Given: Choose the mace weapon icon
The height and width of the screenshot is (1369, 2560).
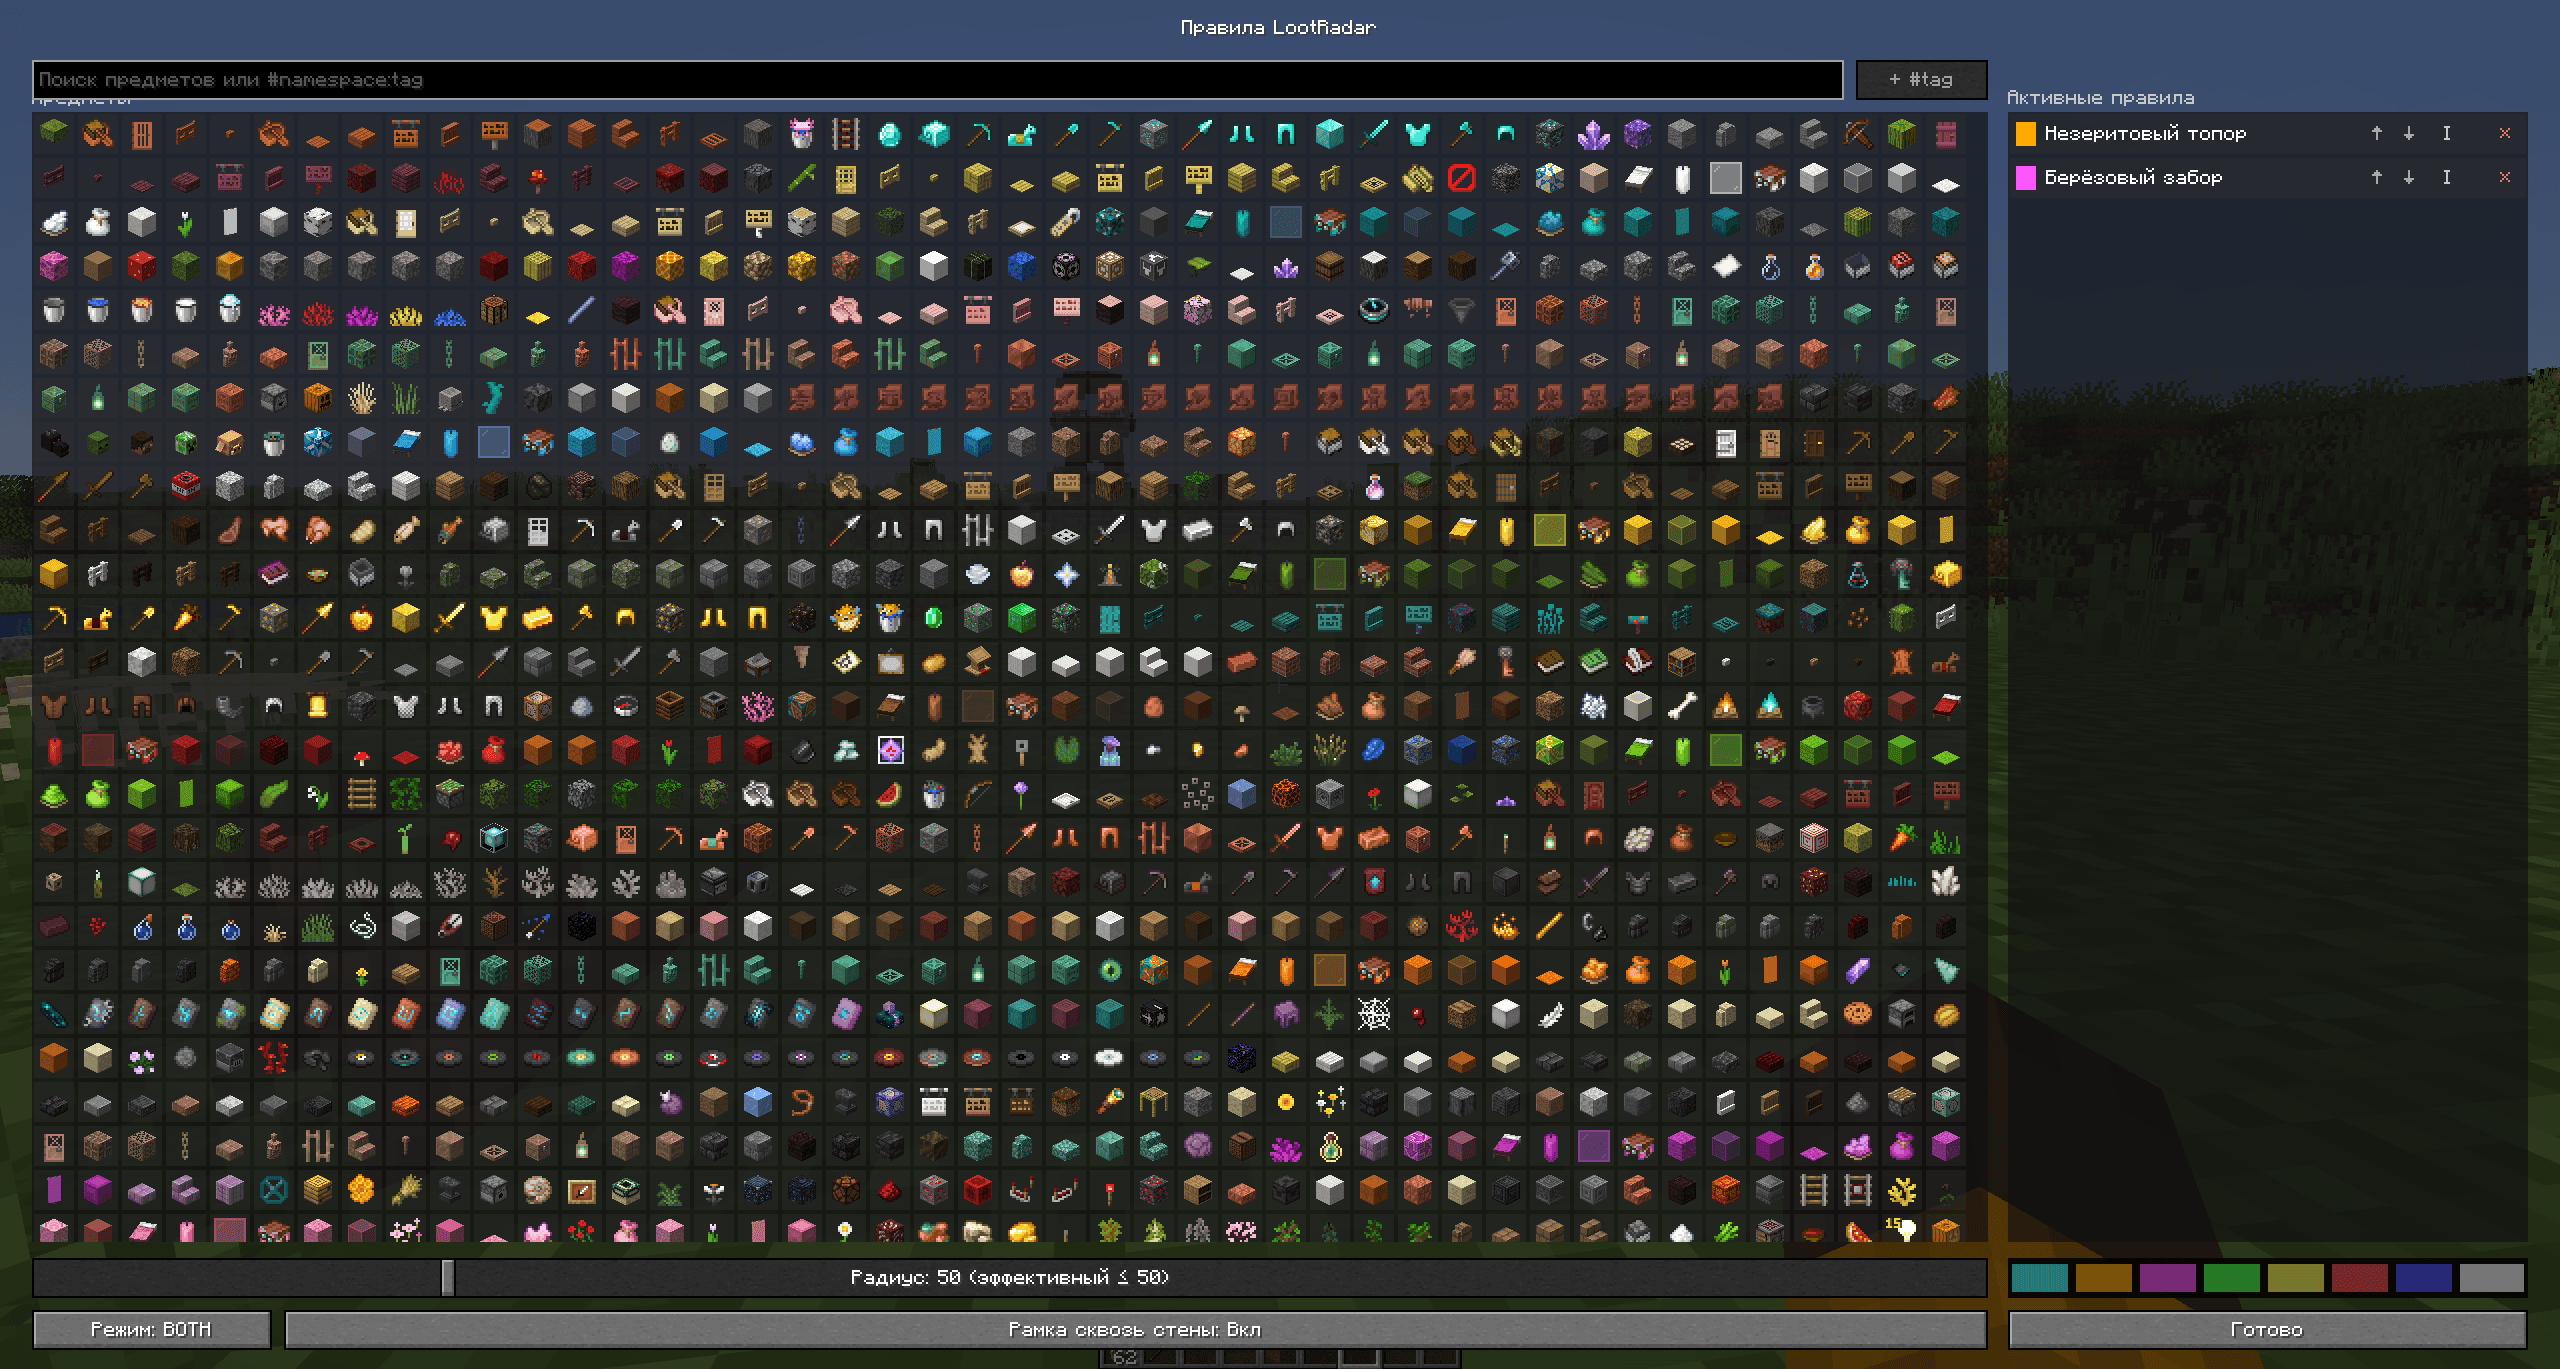Looking at the screenshot, I should pos(1505,266).
